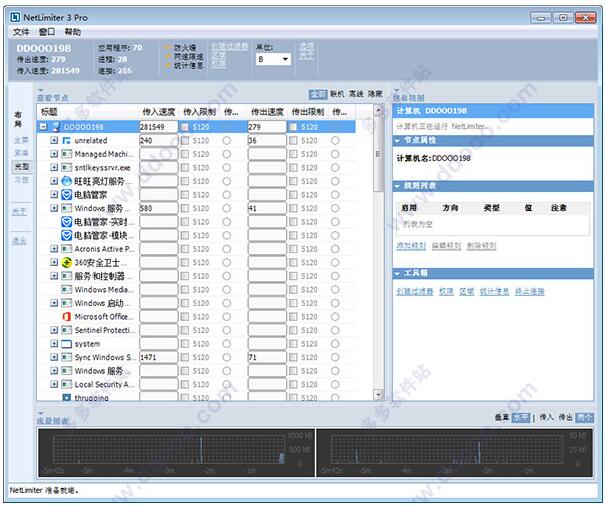Collapse the DDOOO198 root node
605x506 pixels.
(43, 127)
